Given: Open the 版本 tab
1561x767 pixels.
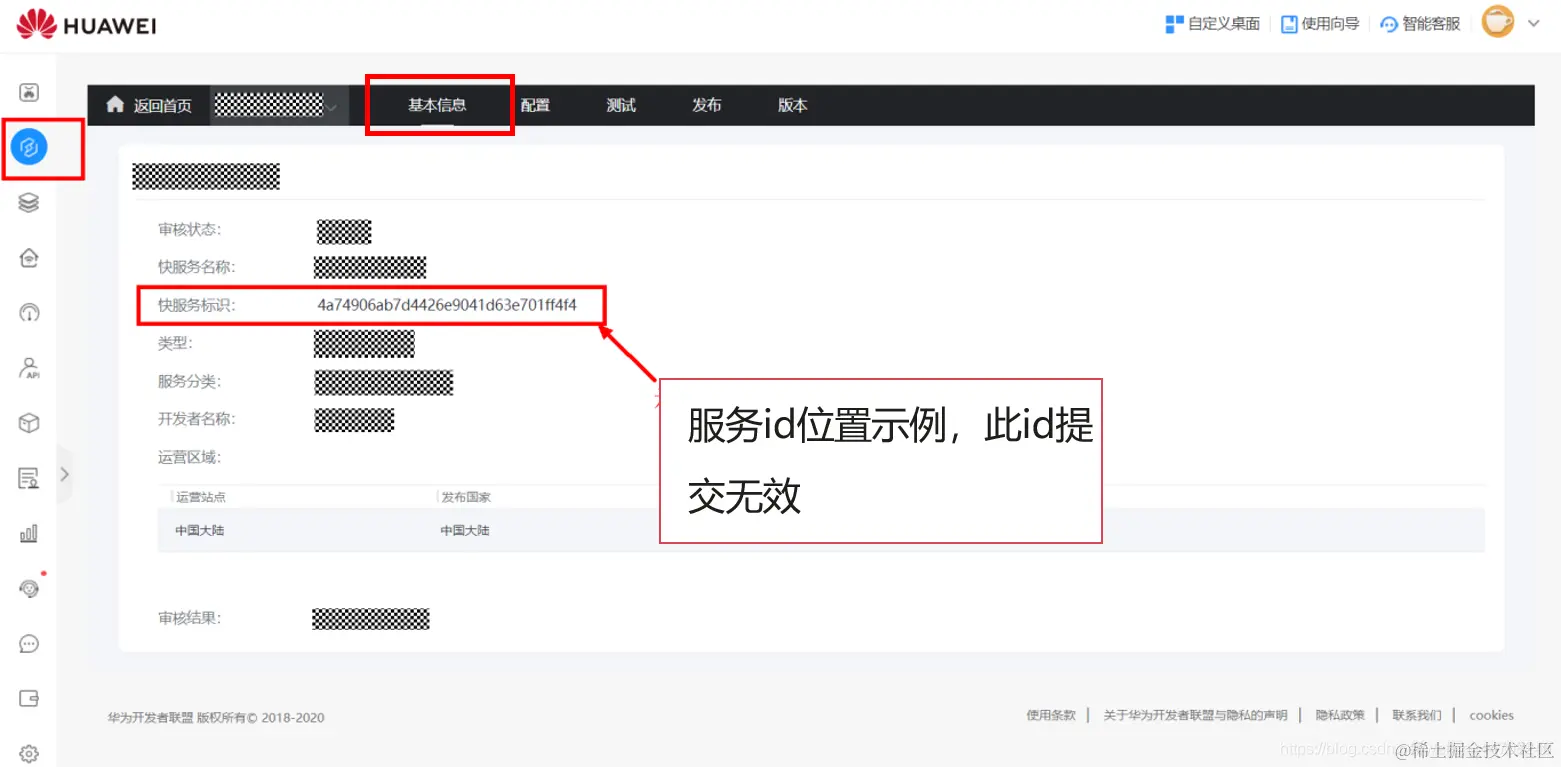Looking at the screenshot, I should (791, 104).
